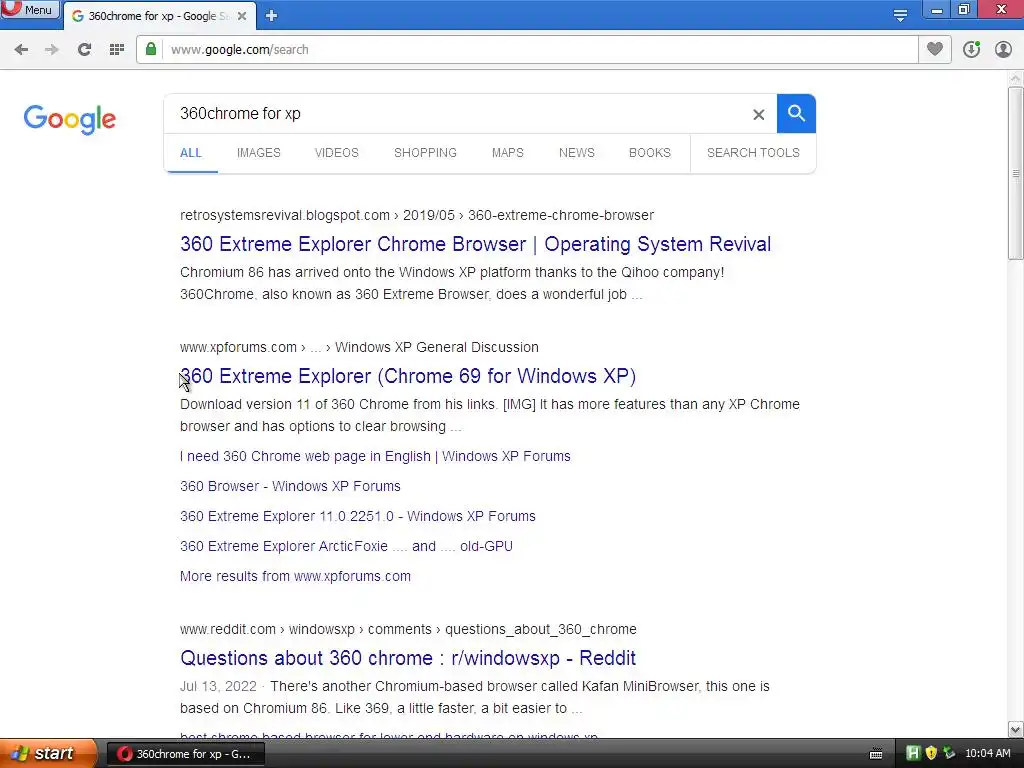The image size is (1024, 768).
Task: Open 'I need 360 Chrome web page in English' link
Action: pos(376,456)
